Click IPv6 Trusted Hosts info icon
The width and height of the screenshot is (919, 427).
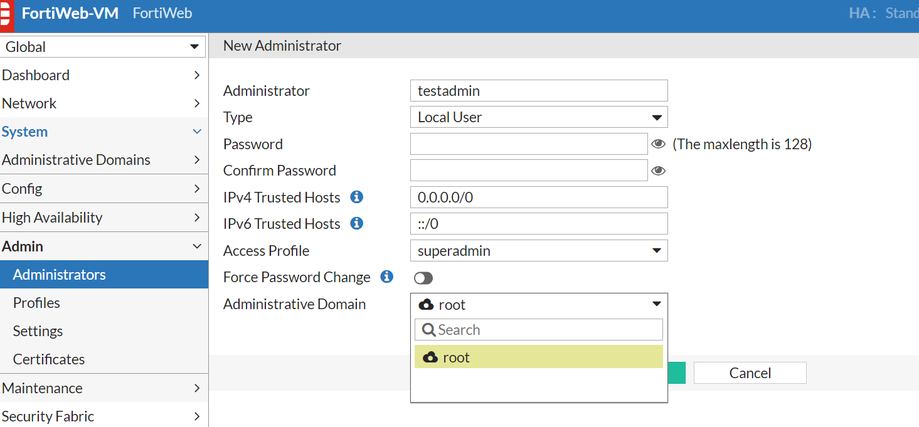click(357, 224)
